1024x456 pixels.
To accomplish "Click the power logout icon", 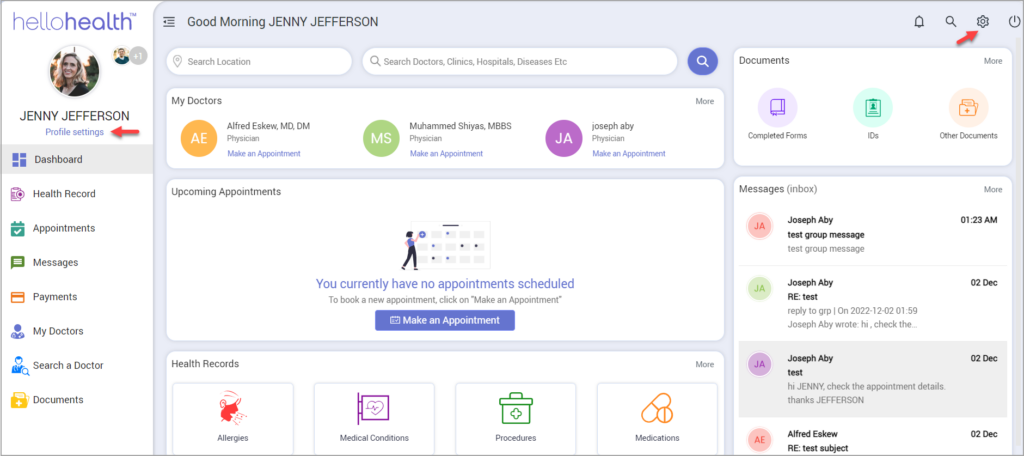I will (1014, 22).
